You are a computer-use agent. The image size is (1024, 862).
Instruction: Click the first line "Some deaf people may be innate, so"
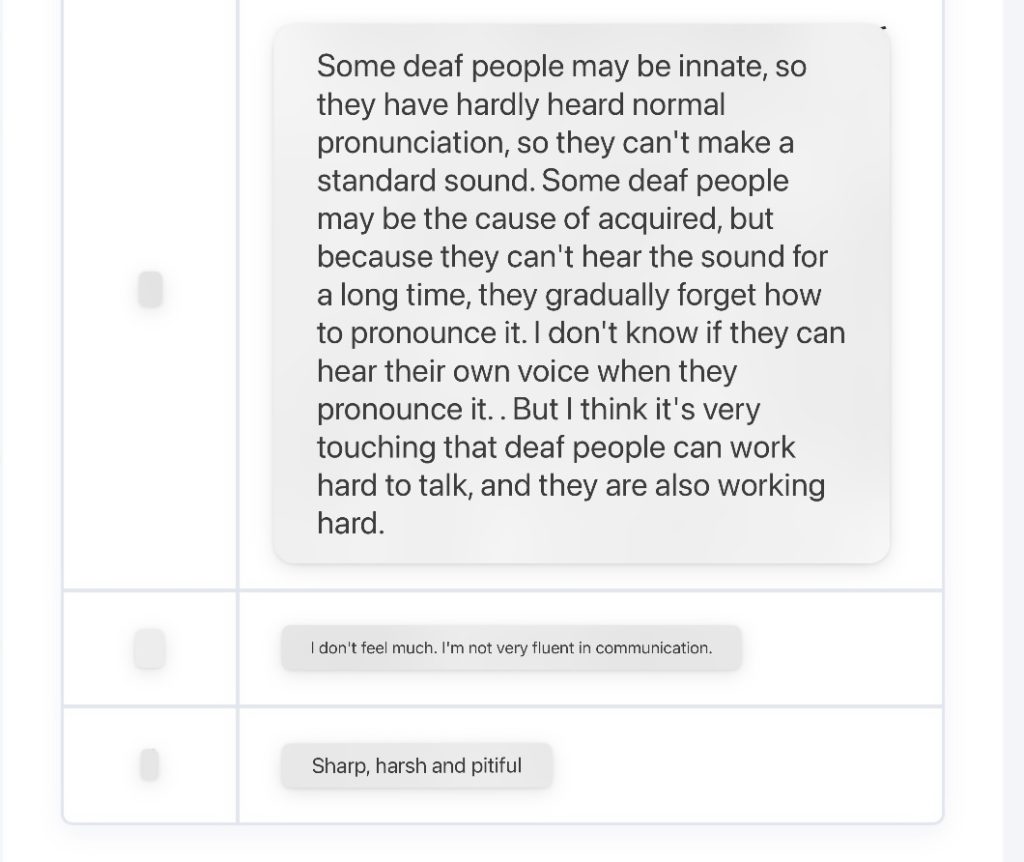(x=561, y=67)
